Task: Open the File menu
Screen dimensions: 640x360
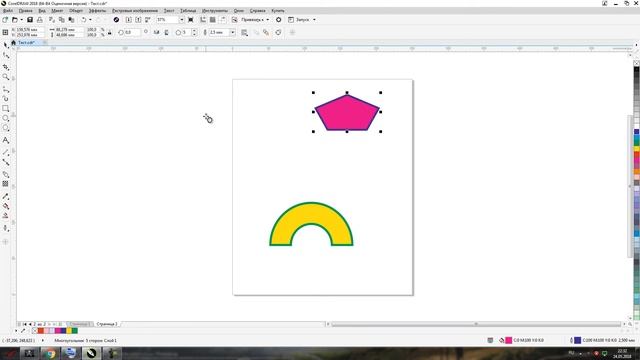Action: [x=8, y=11]
